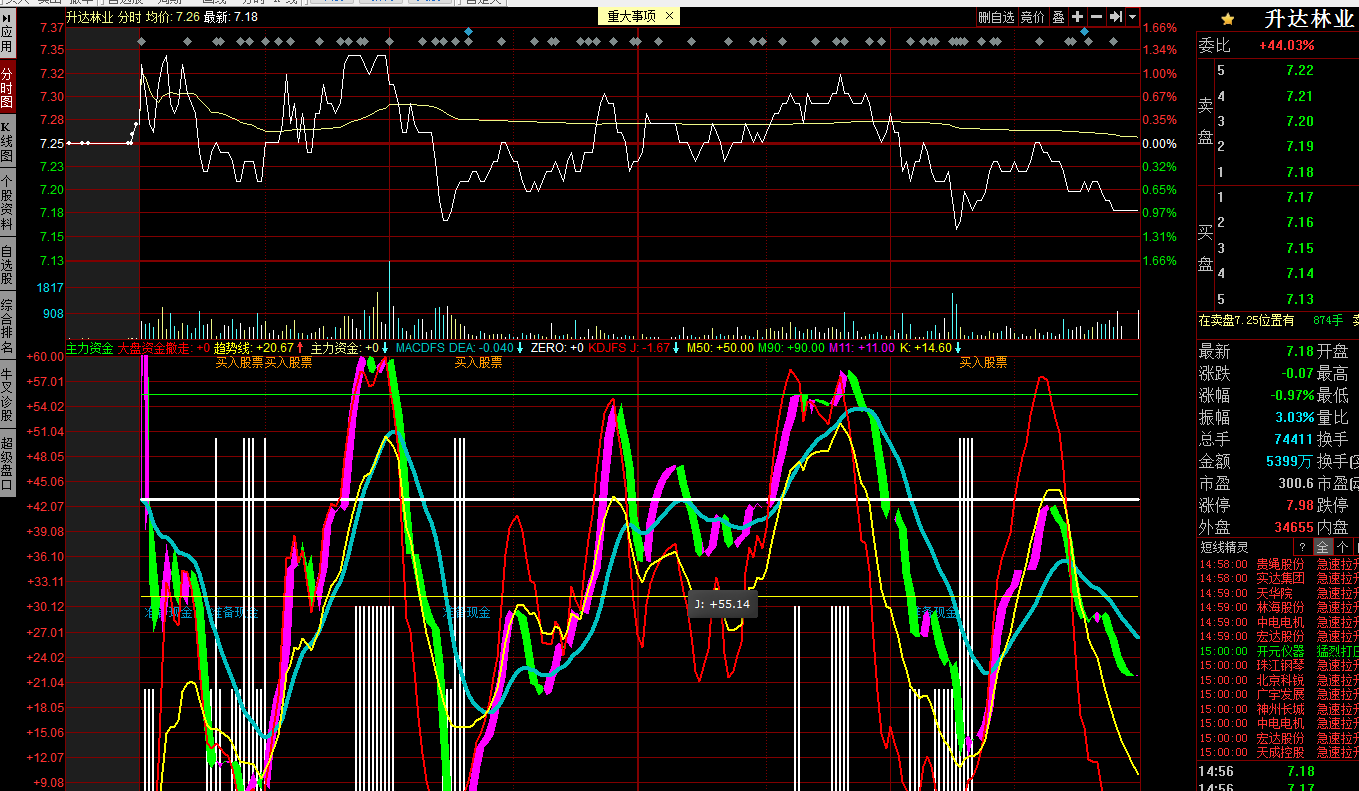Click the 主力资金 orange indicator name
The width and height of the screenshot is (1359, 791).
(x=90, y=348)
